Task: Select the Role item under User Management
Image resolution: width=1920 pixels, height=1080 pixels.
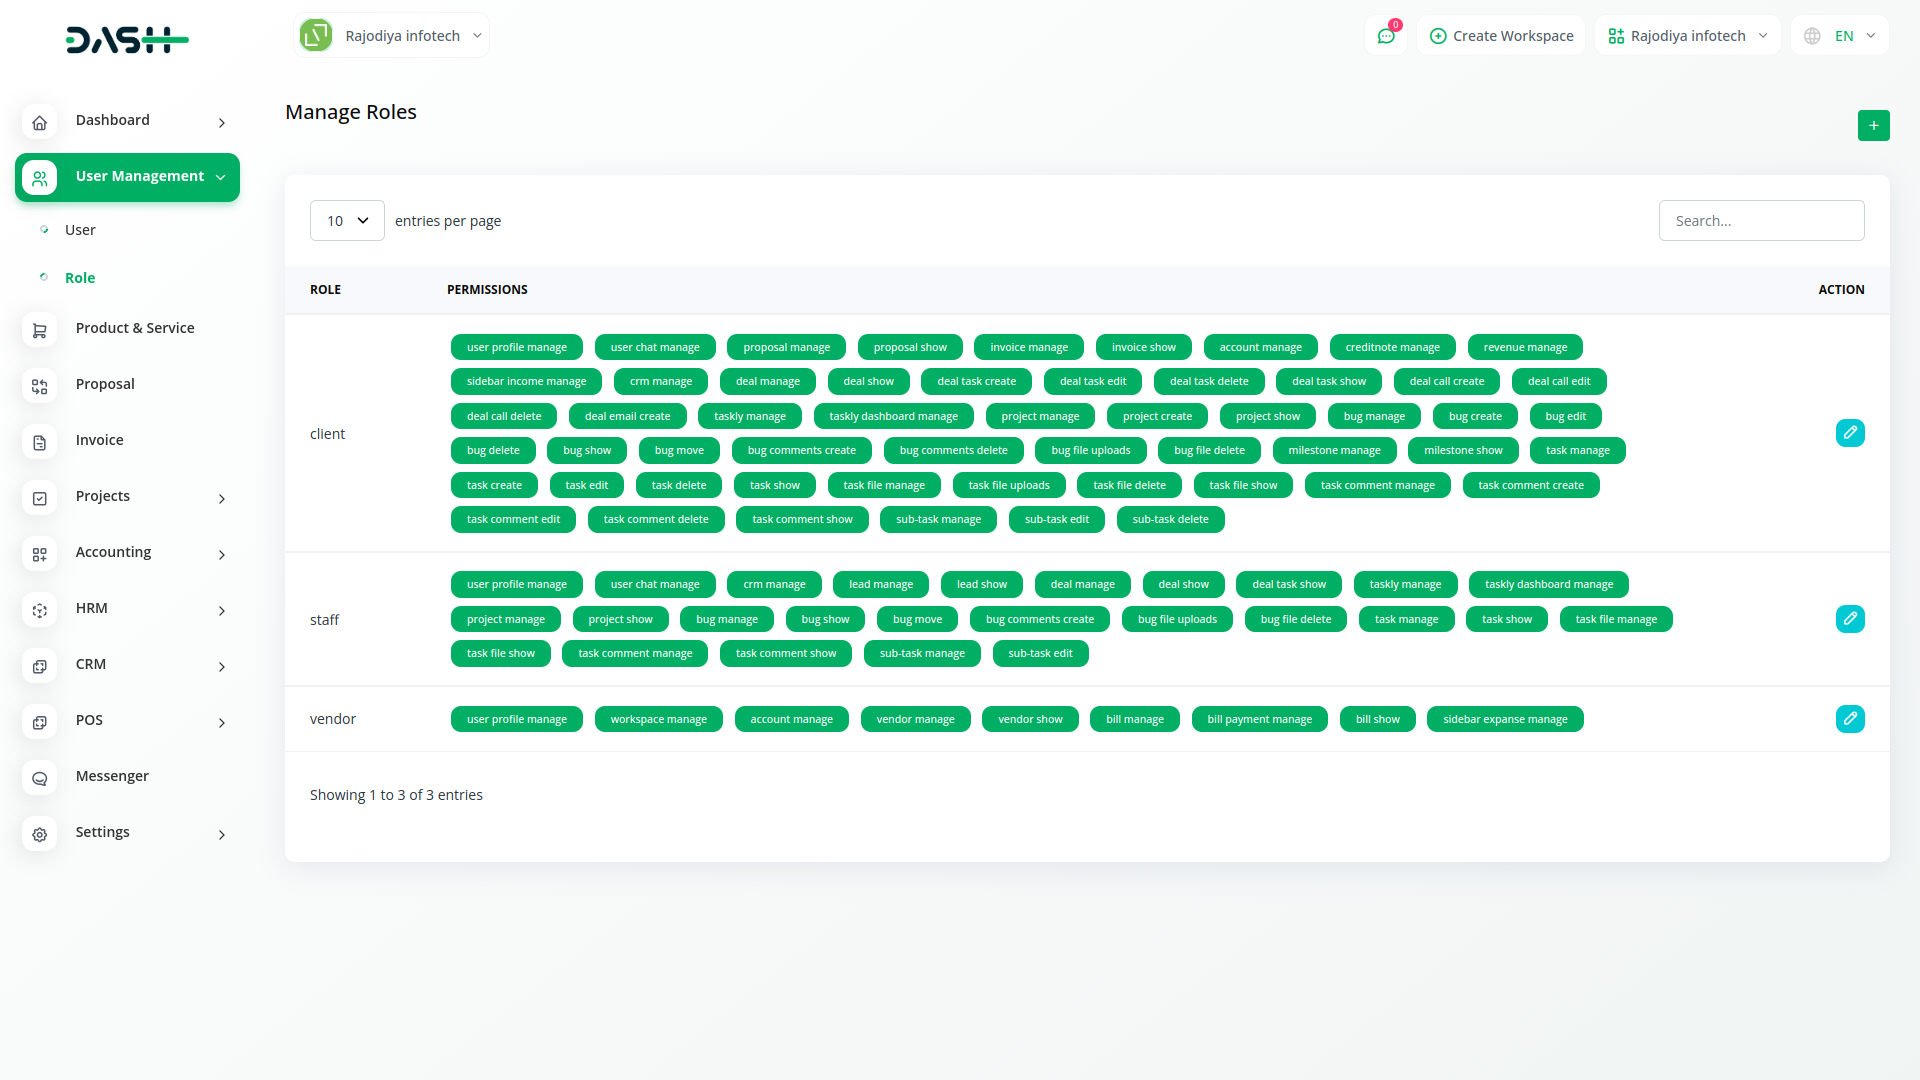Action: (x=80, y=277)
